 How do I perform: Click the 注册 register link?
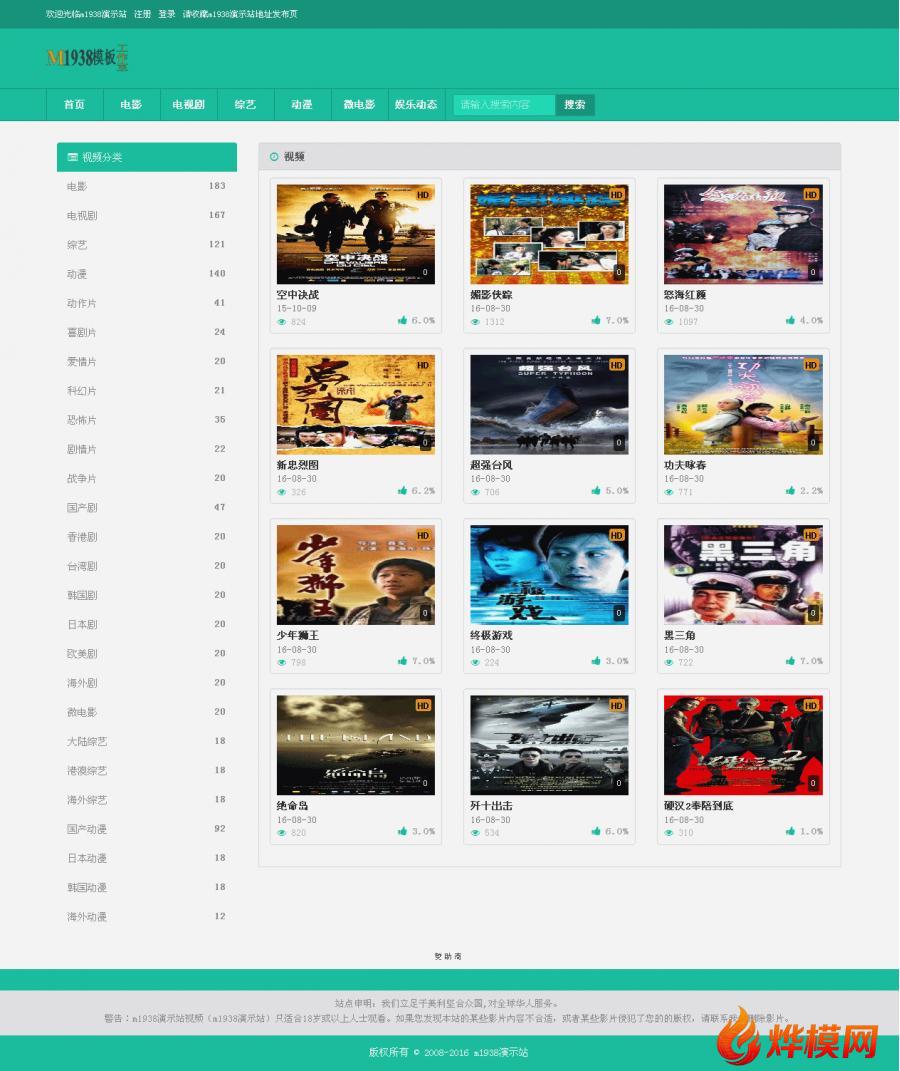click(x=142, y=14)
